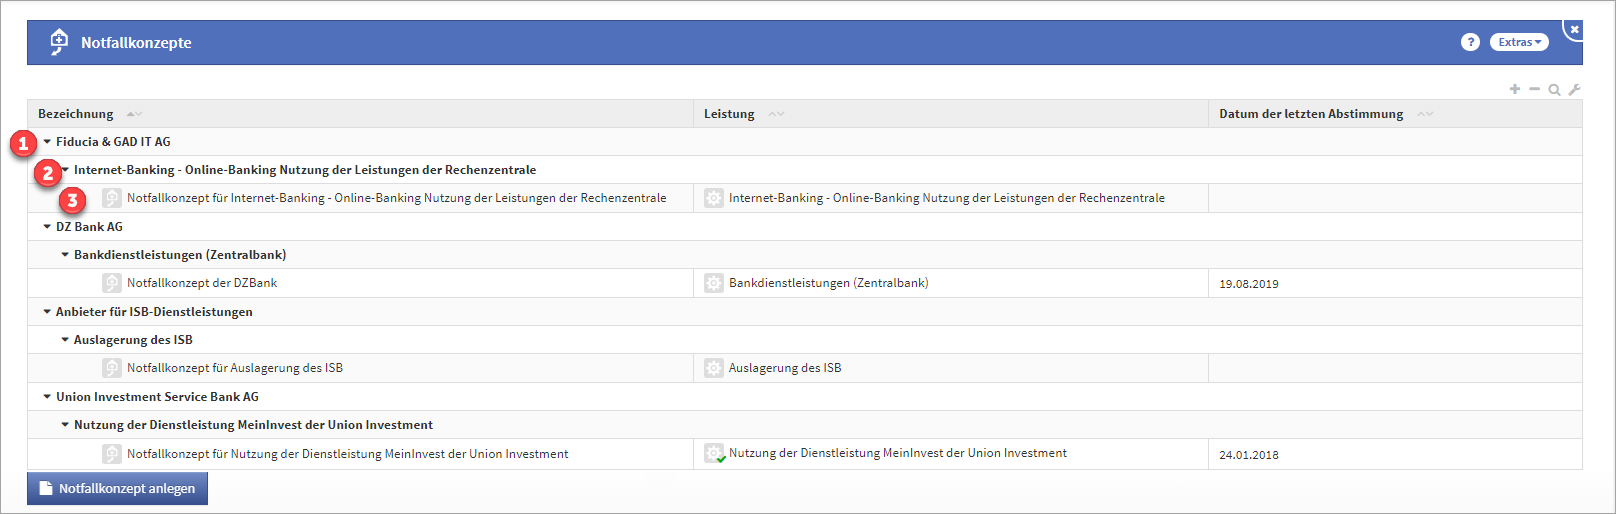Click the help question mark icon
The image size is (1616, 514).
tap(1469, 42)
